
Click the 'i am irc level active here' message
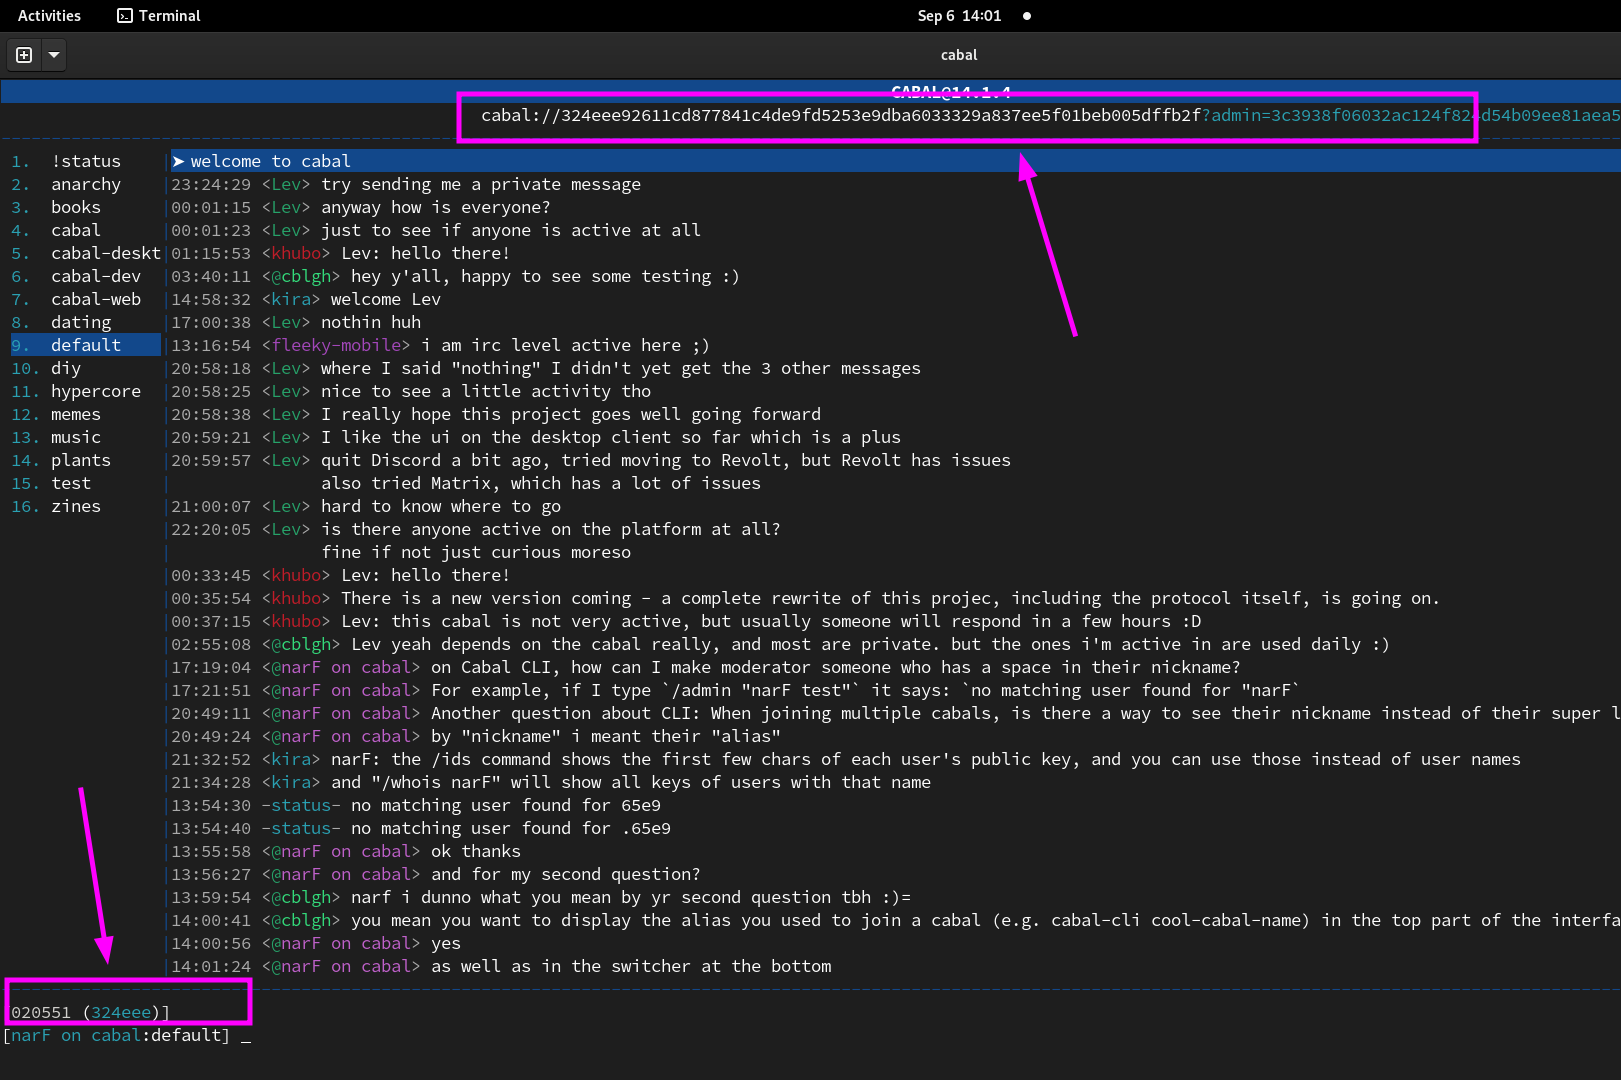point(566,345)
